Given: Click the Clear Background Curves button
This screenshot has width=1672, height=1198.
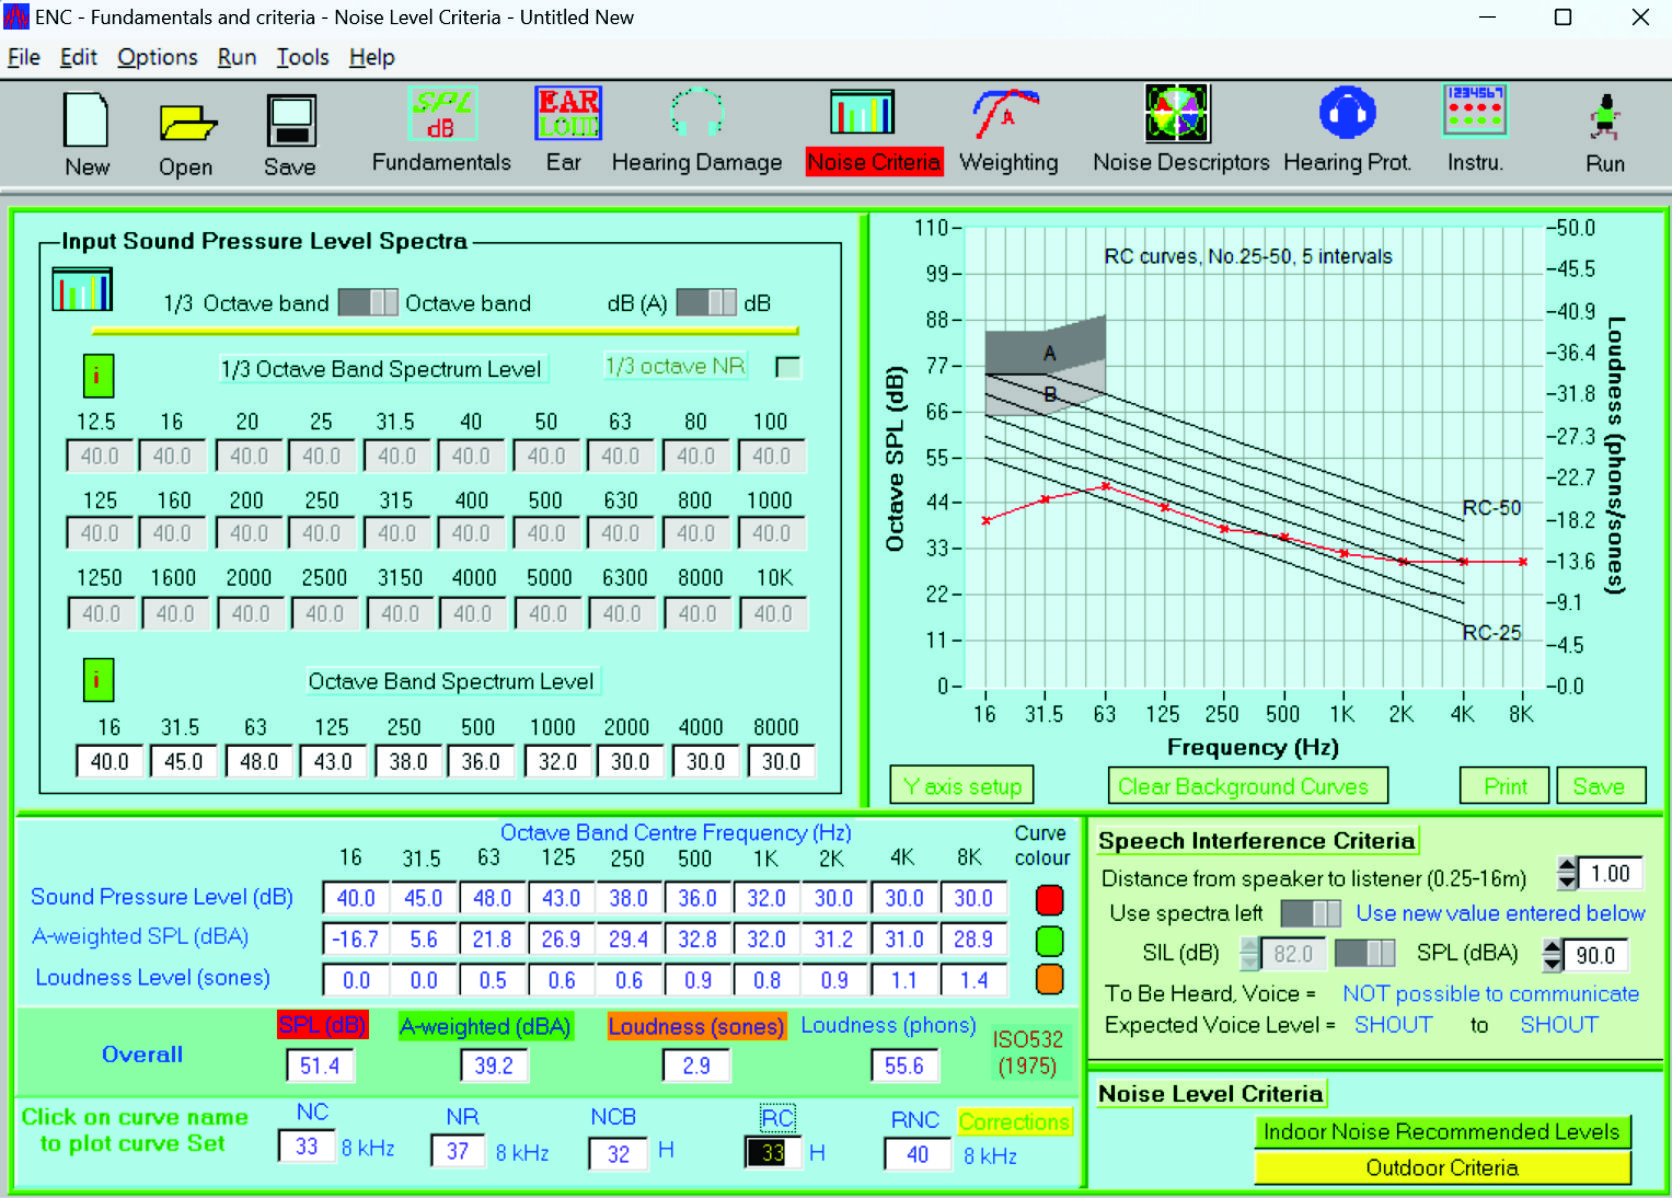Looking at the screenshot, I should (x=1247, y=786).
